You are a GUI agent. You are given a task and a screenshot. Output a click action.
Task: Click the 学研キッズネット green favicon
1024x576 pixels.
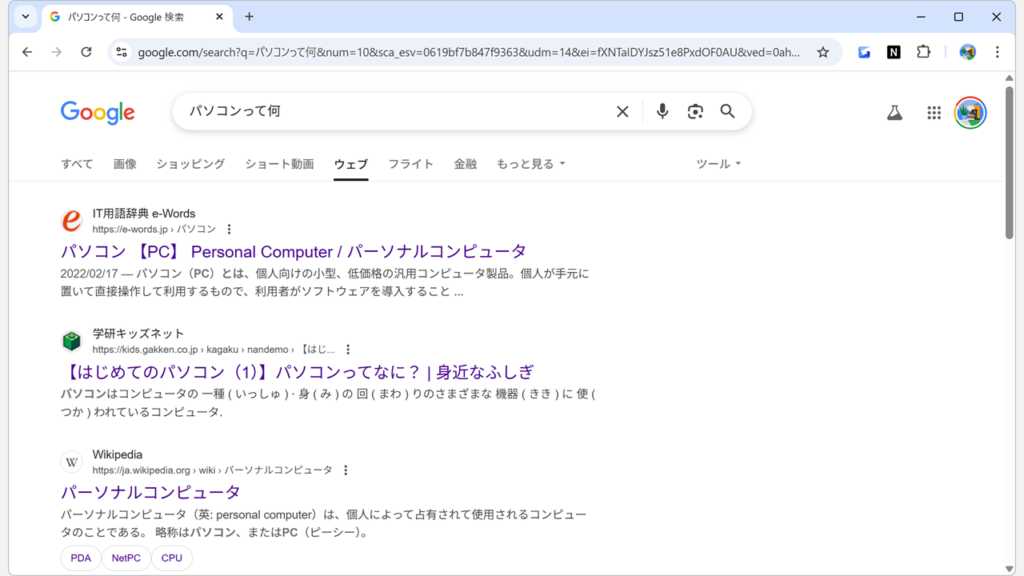coord(72,341)
